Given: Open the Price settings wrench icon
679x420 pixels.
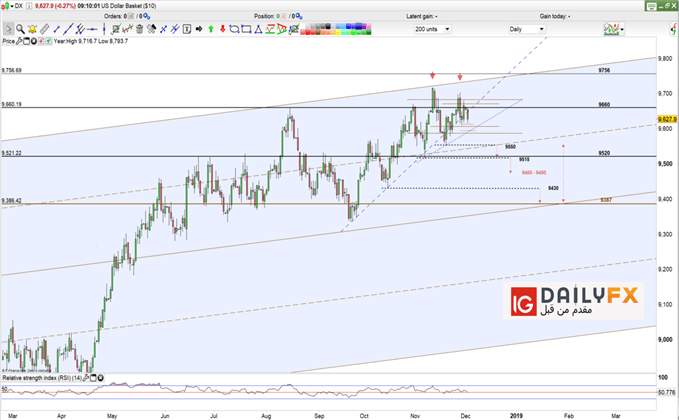Looking at the screenshot, I should tap(19, 41).
